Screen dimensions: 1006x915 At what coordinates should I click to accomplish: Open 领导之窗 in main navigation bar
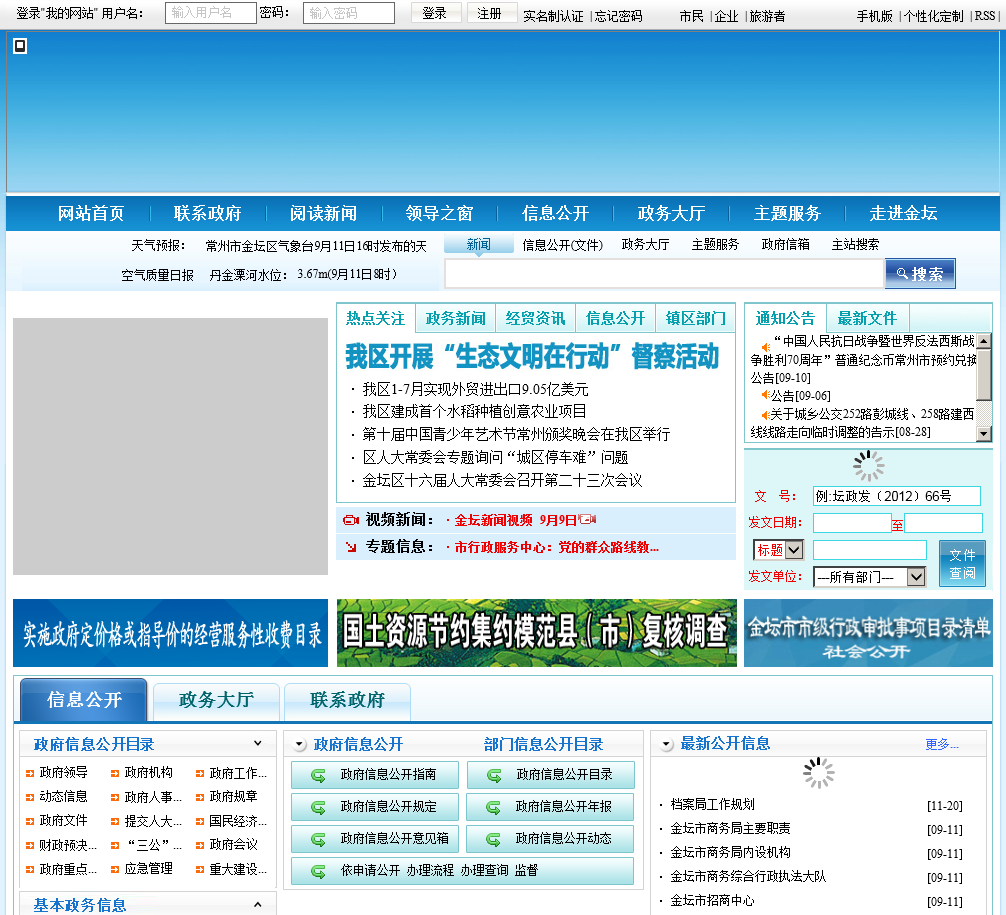point(439,213)
